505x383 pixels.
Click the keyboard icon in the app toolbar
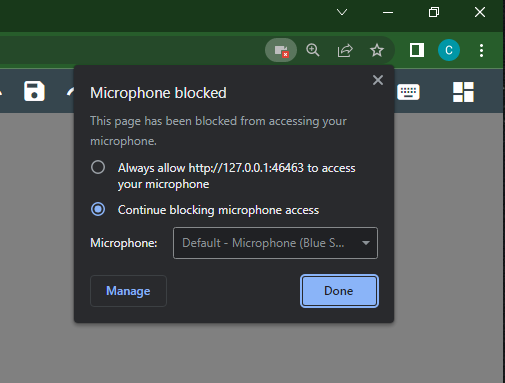click(408, 92)
